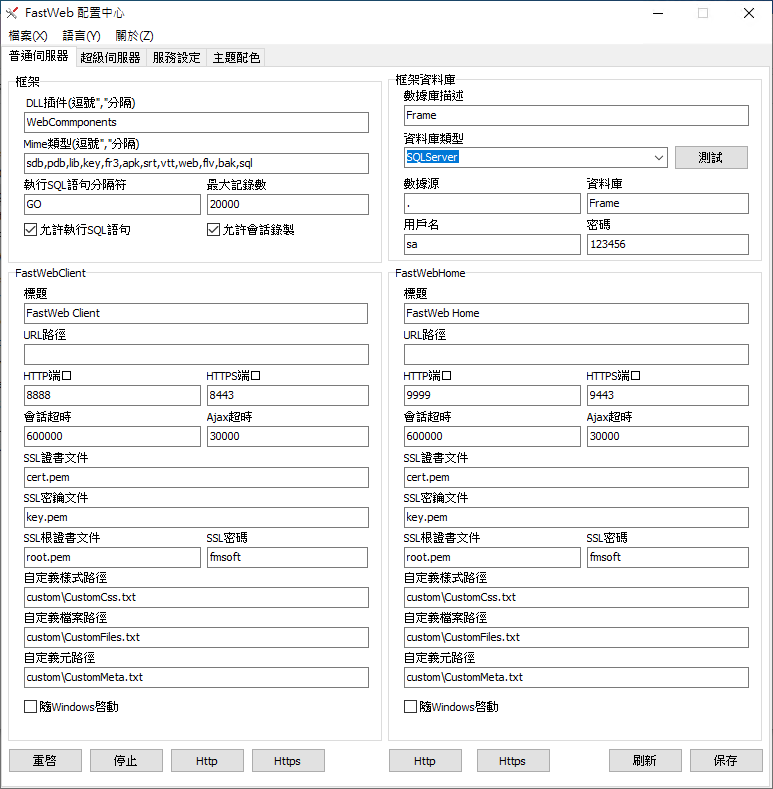This screenshot has height=789, width=773.
Task: Click the FastWeb app icon in title bar
Action: click(12, 13)
